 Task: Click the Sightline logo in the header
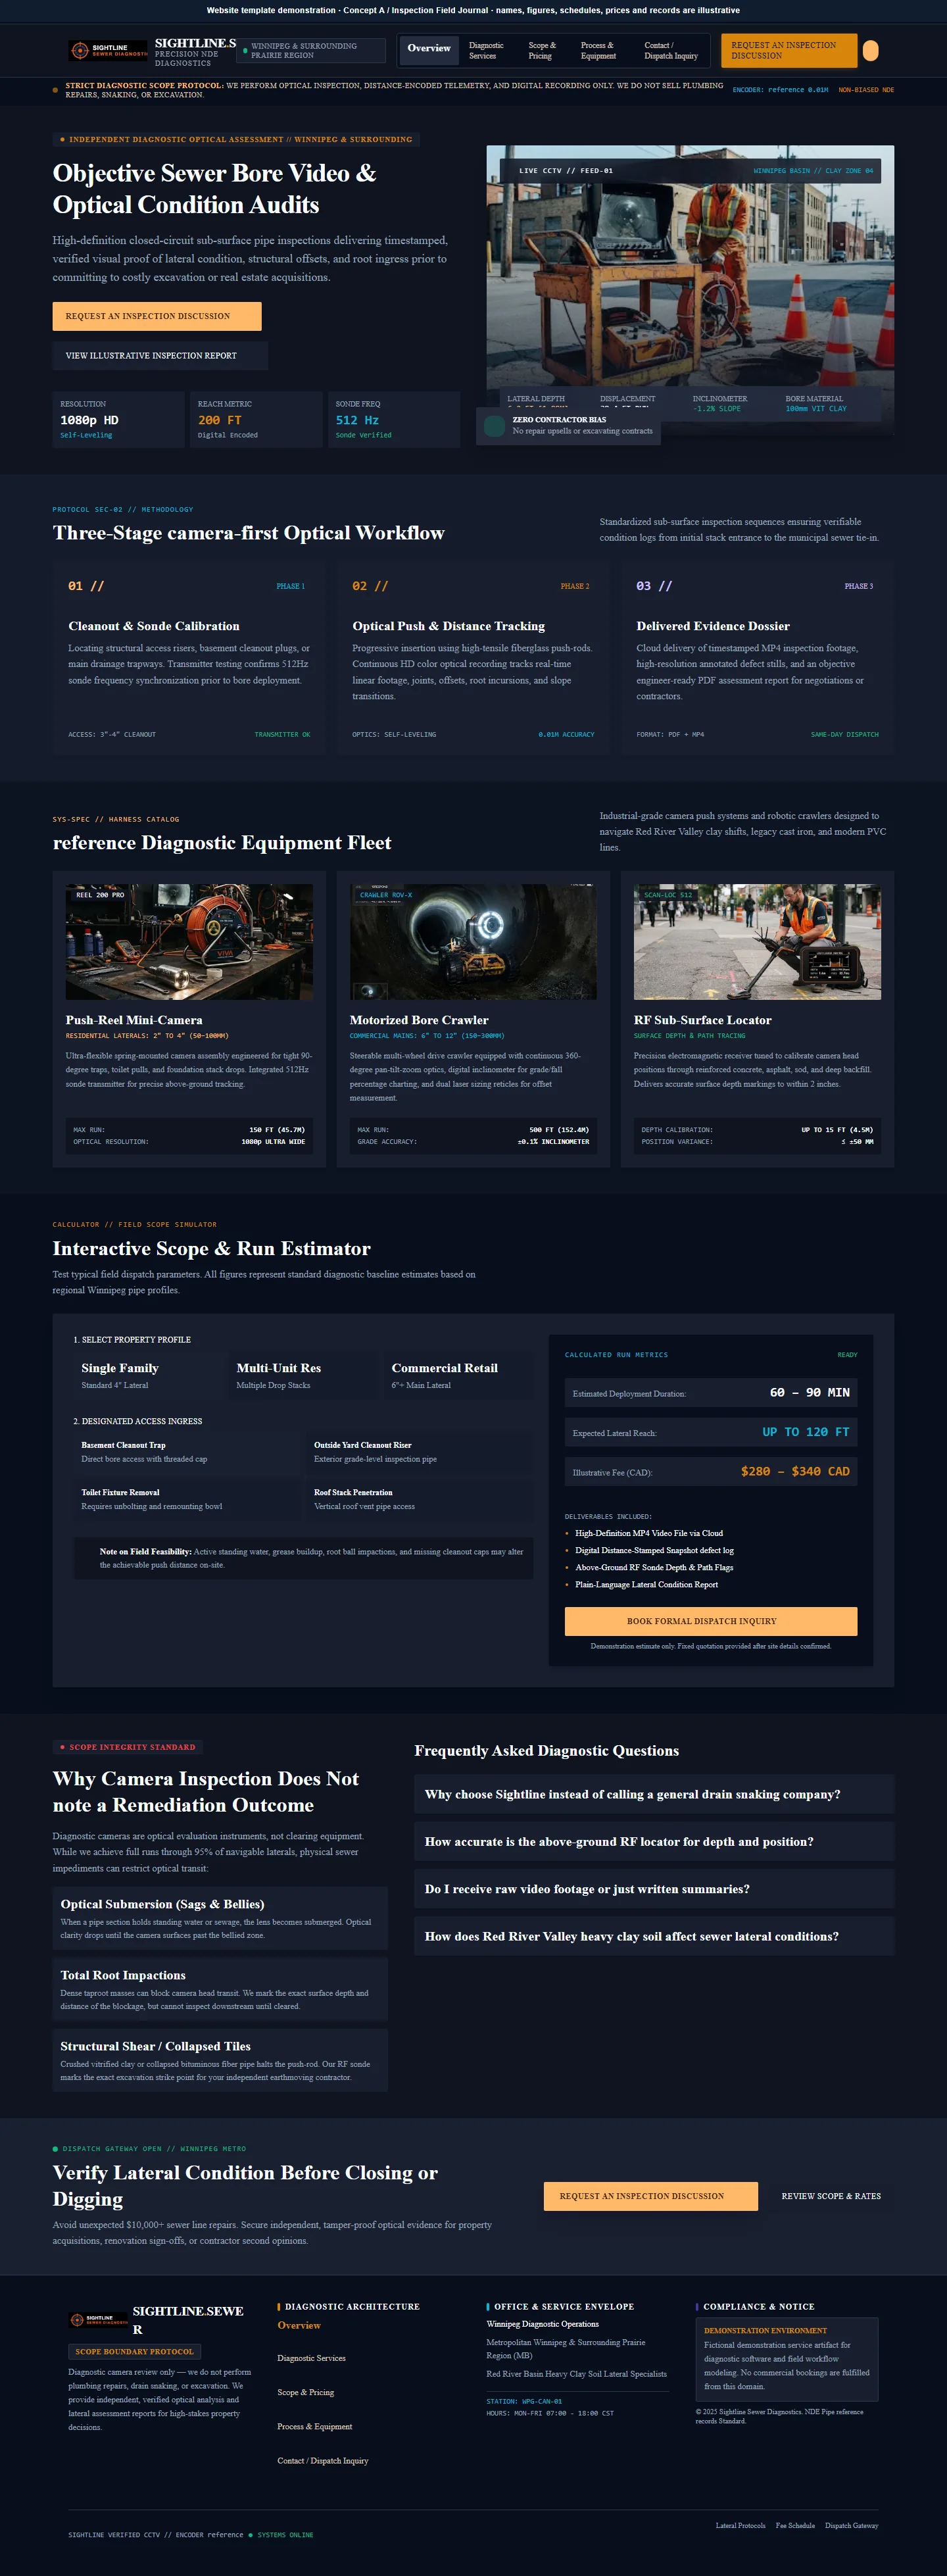click(108, 50)
